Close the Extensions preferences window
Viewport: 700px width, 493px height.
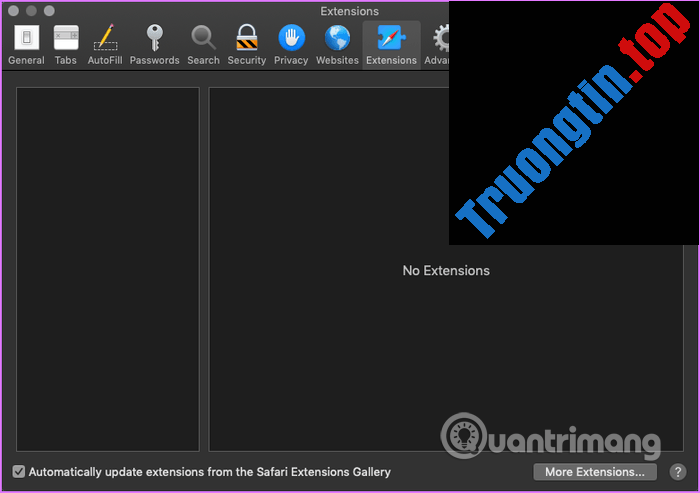click(13, 10)
